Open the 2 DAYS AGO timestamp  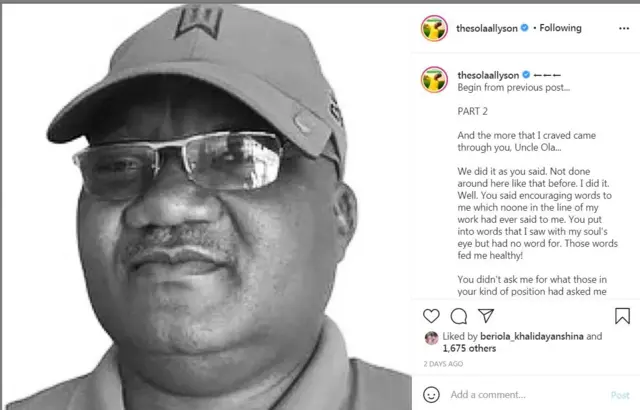click(x=443, y=364)
